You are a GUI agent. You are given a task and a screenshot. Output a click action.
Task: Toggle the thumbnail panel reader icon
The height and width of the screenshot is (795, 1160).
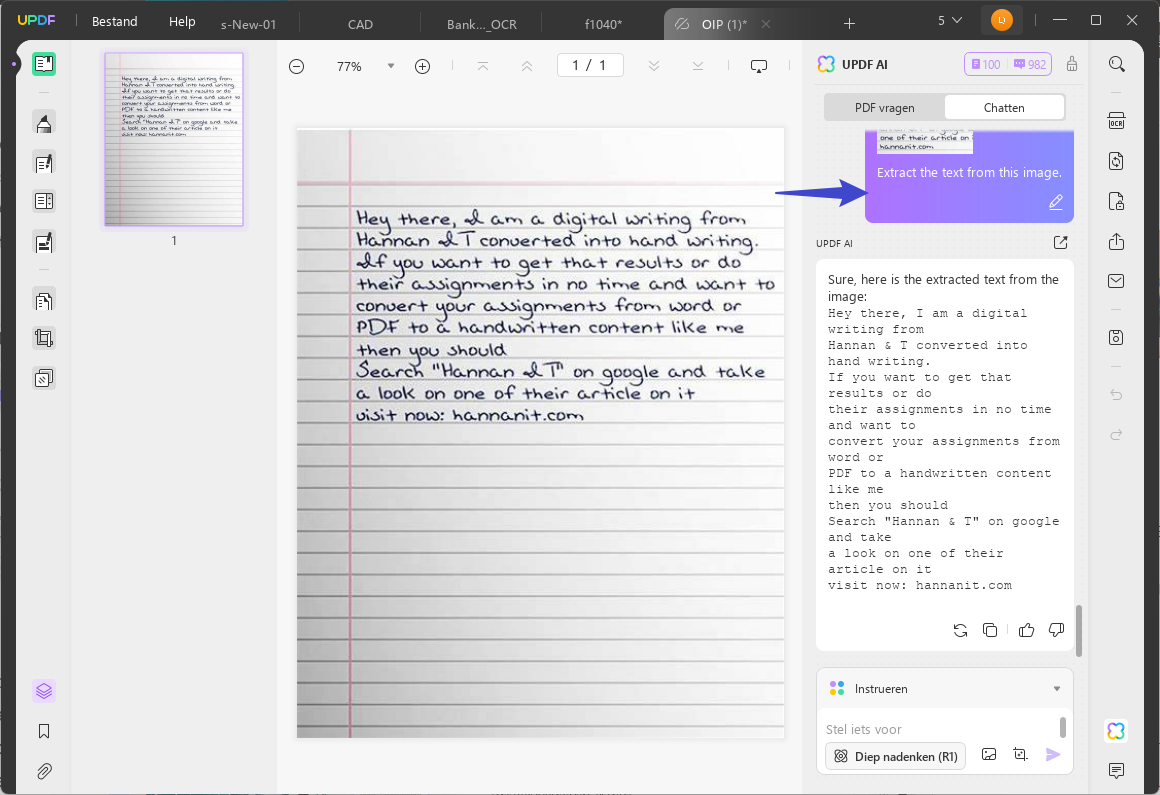click(44, 64)
